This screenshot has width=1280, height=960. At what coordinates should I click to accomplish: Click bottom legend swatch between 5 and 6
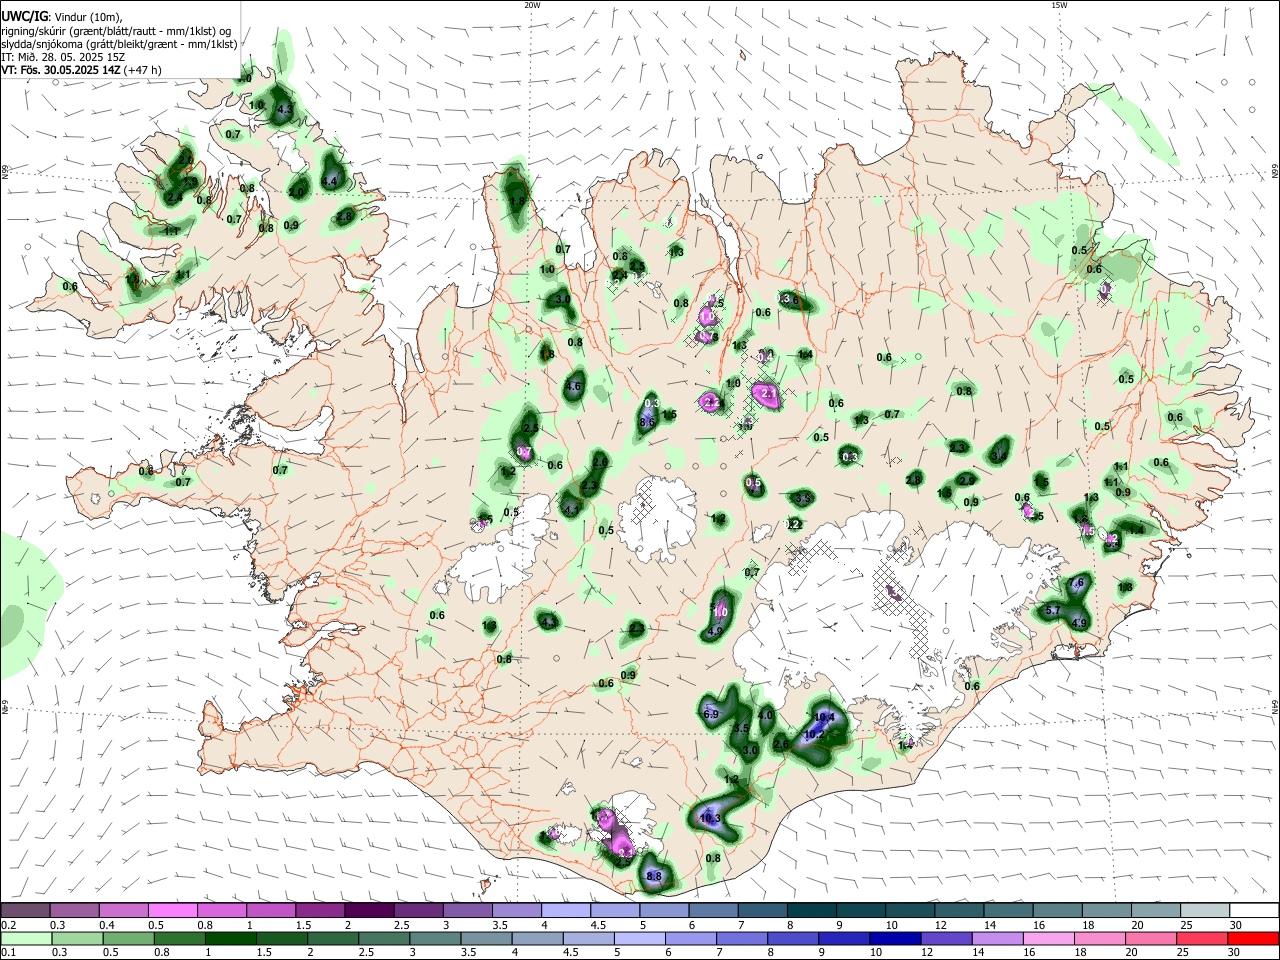click(638, 939)
